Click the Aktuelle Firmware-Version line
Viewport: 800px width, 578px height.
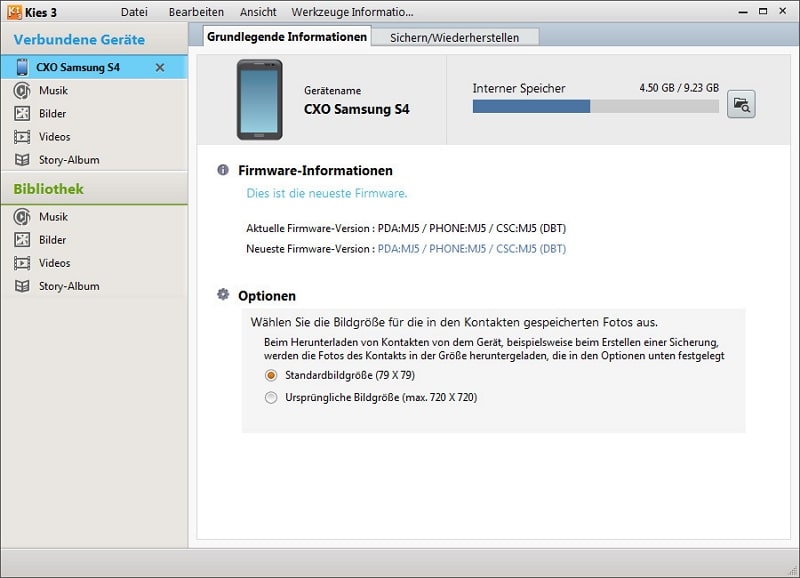[x=406, y=228]
